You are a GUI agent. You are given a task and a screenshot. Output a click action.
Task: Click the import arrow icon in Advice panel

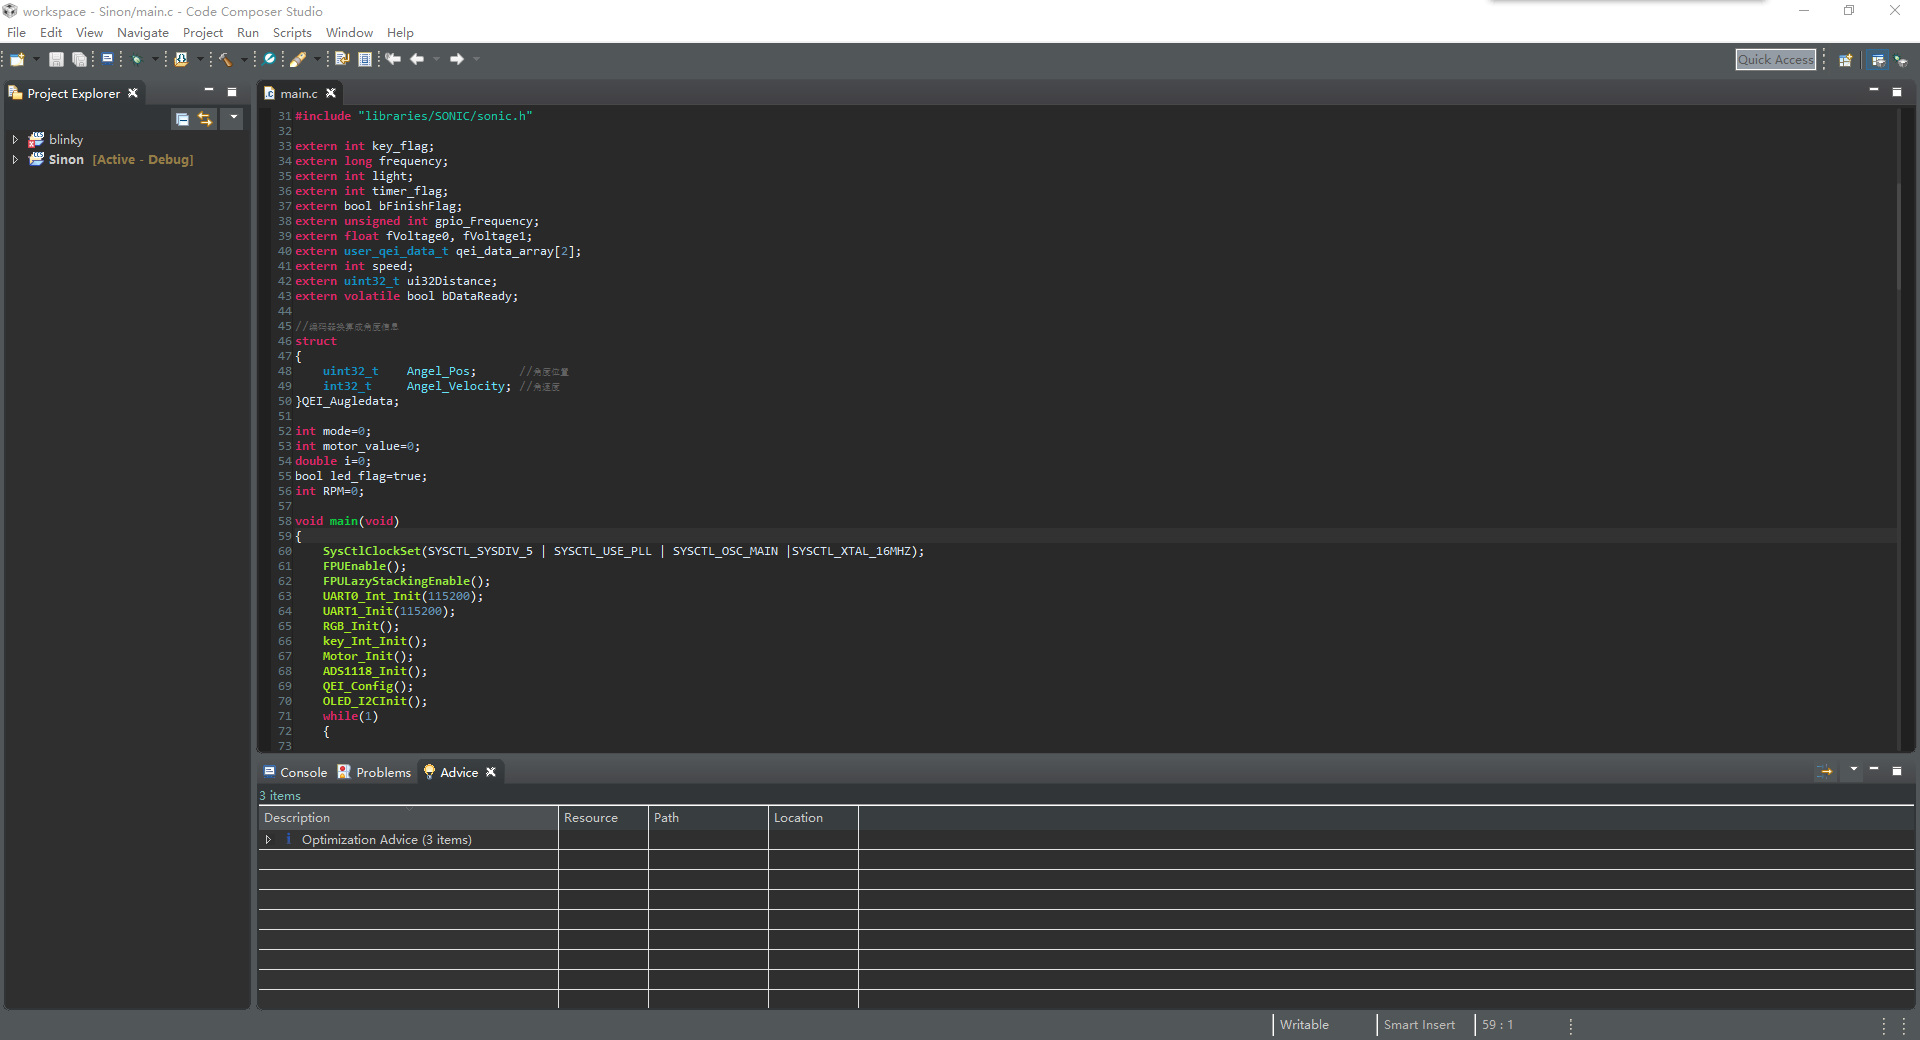point(1825,771)
